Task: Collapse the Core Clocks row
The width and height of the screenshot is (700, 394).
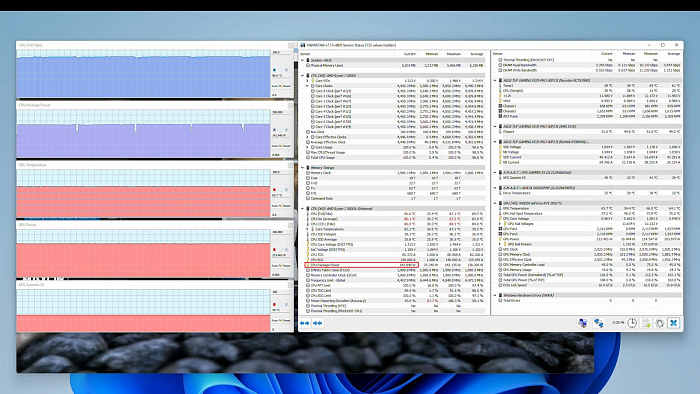Action: tap(308, 86)
